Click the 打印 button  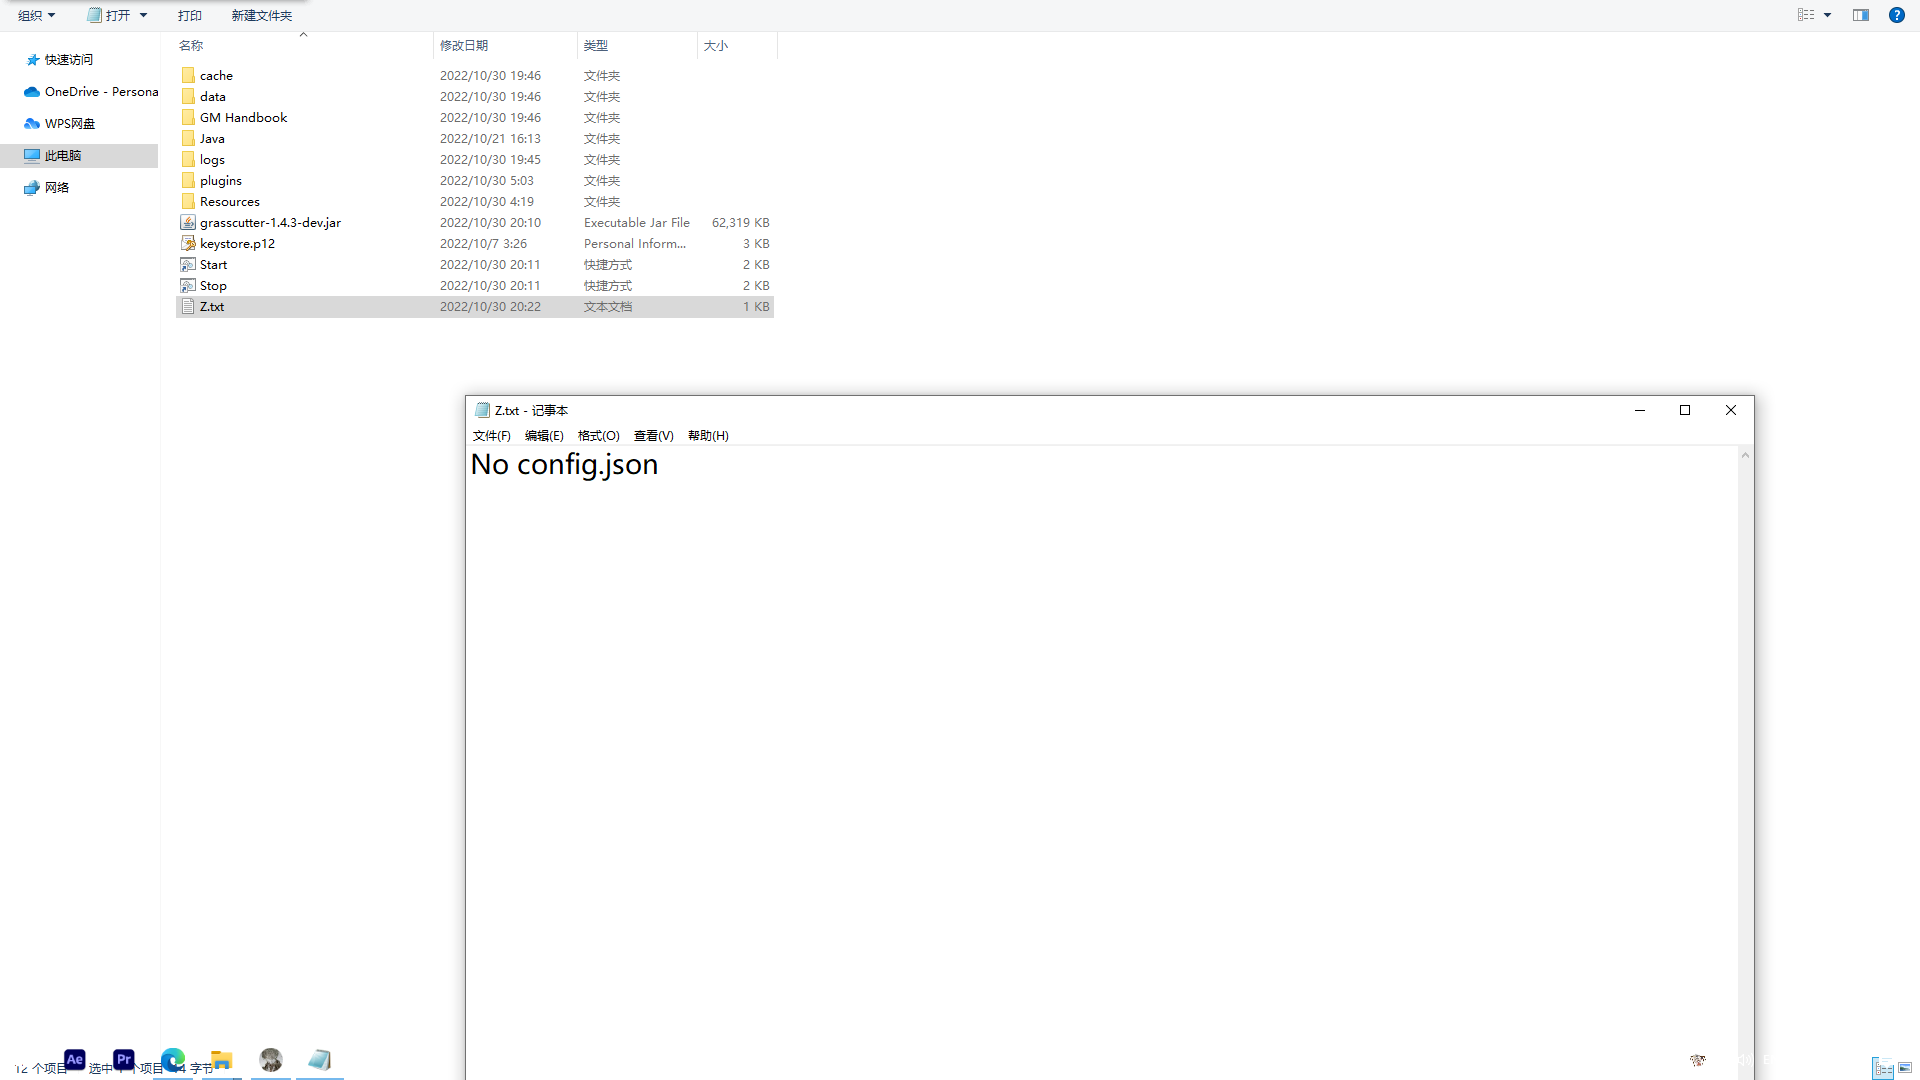point(189,15)
